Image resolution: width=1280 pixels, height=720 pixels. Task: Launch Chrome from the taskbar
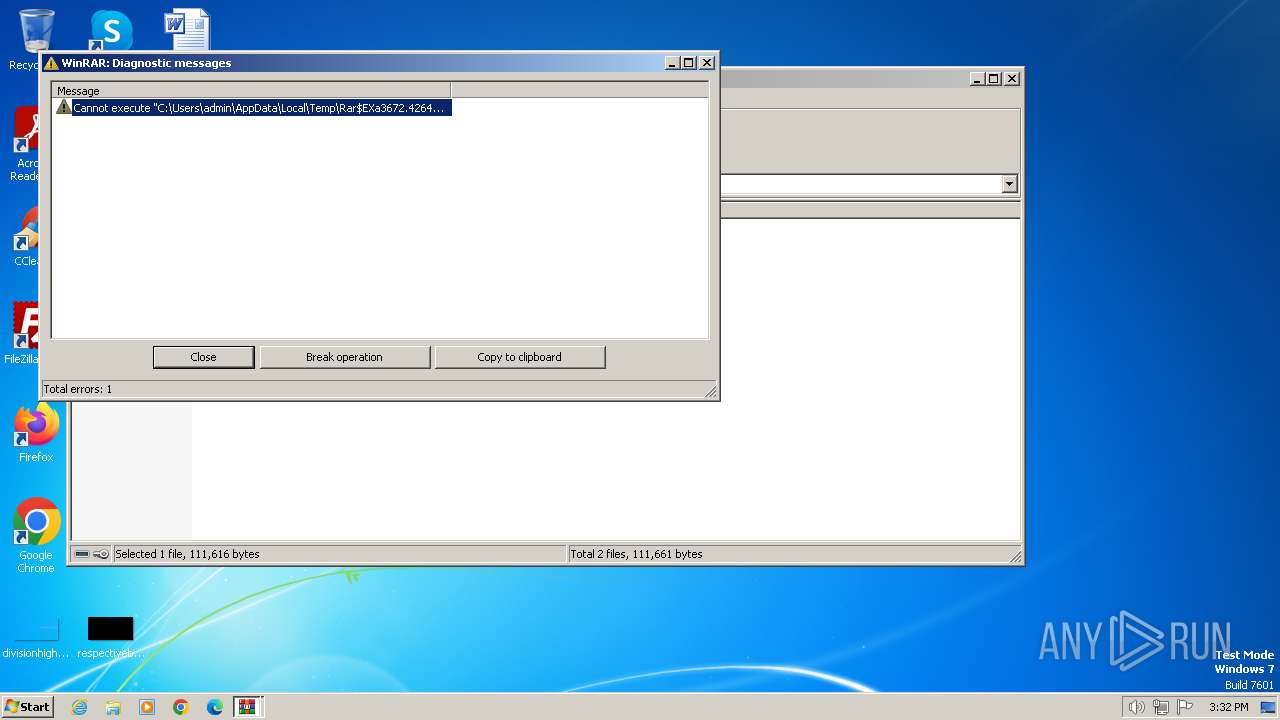(181, 707)
